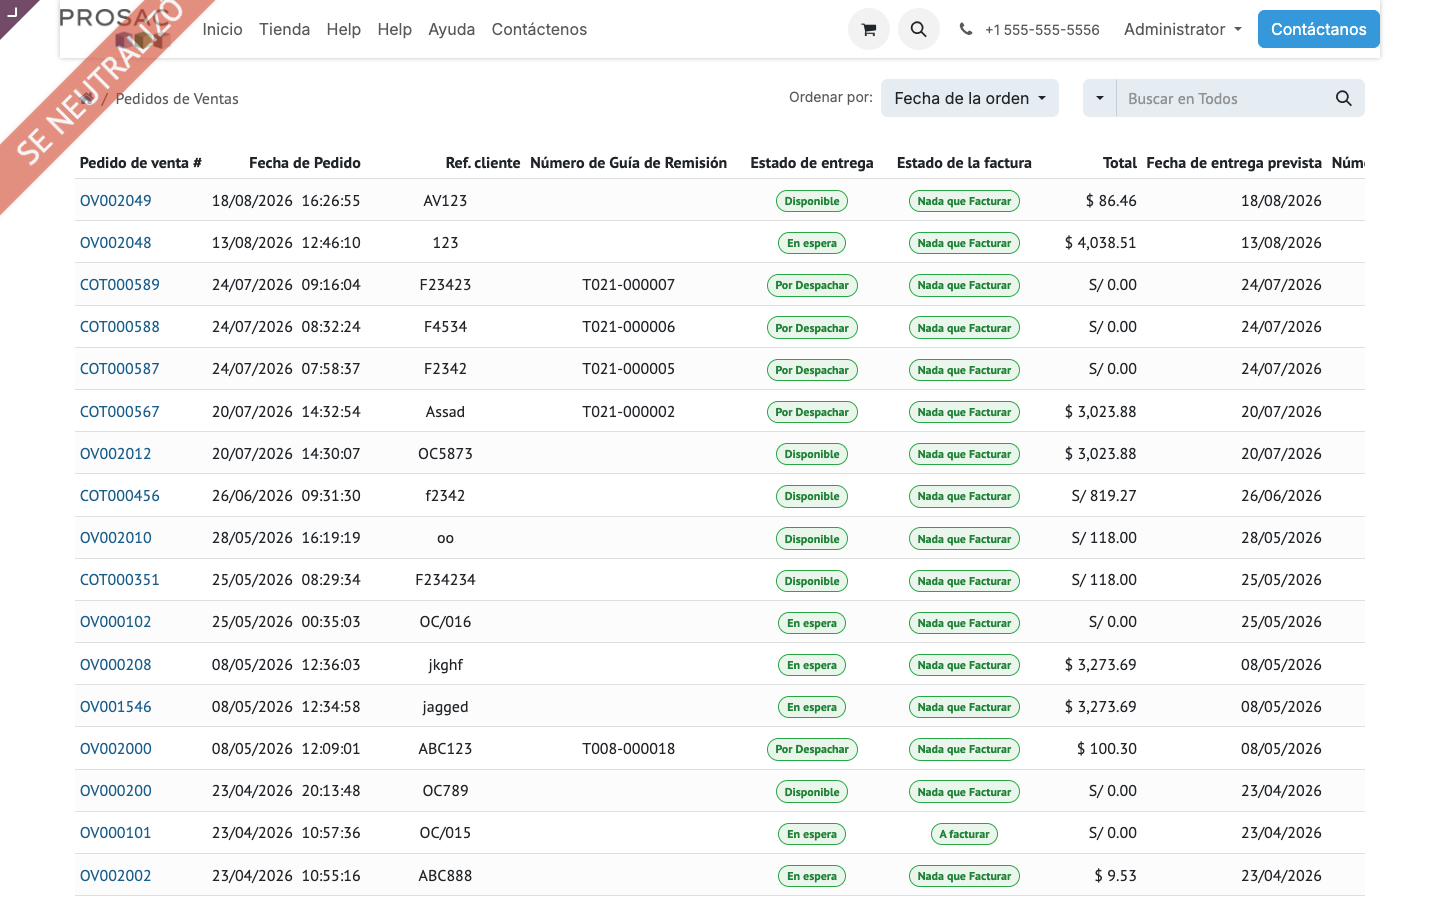
Task: Open sales order OV002049
Action: [x=116, y=200]
